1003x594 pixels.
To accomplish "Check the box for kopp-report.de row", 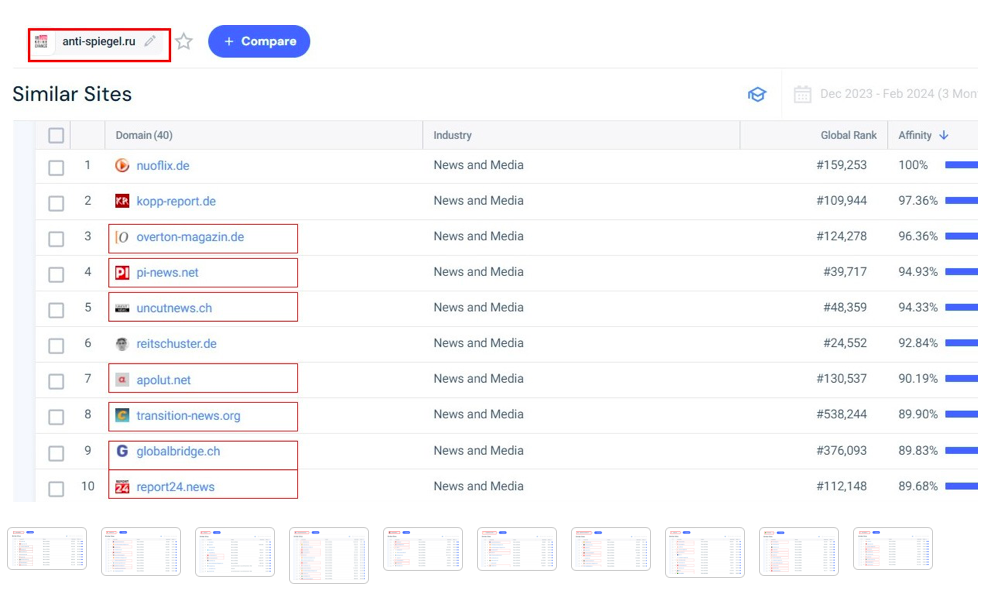I will click(56, 203).
